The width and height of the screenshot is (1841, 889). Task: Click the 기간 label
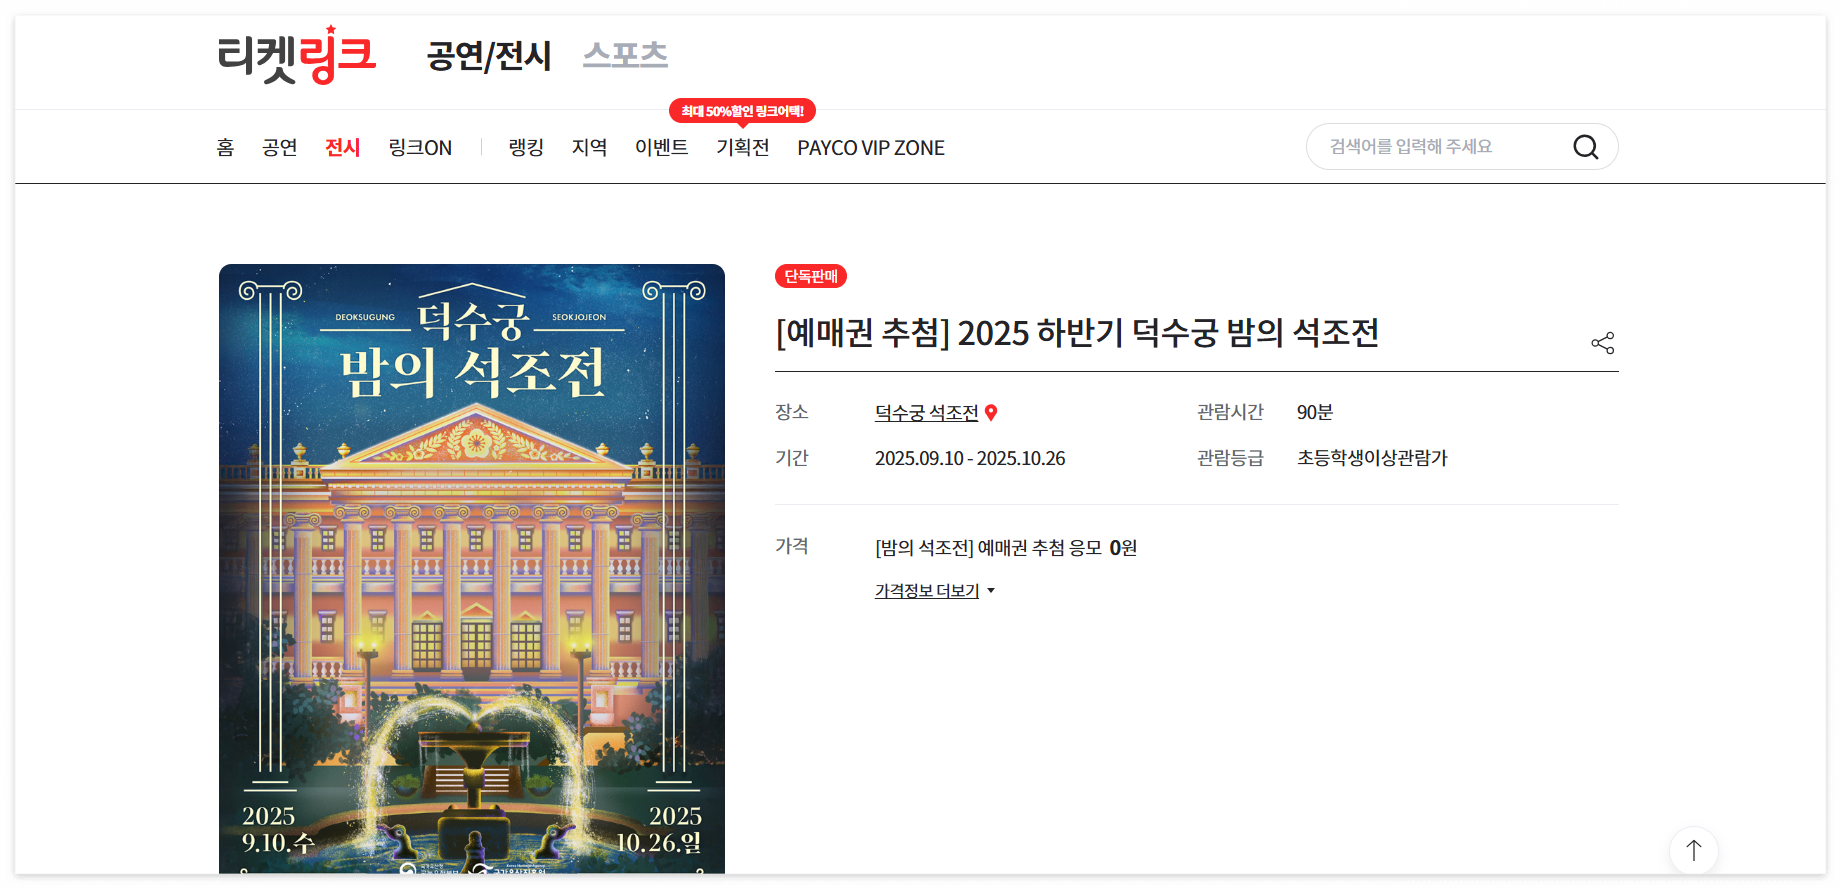pos(792,458)
